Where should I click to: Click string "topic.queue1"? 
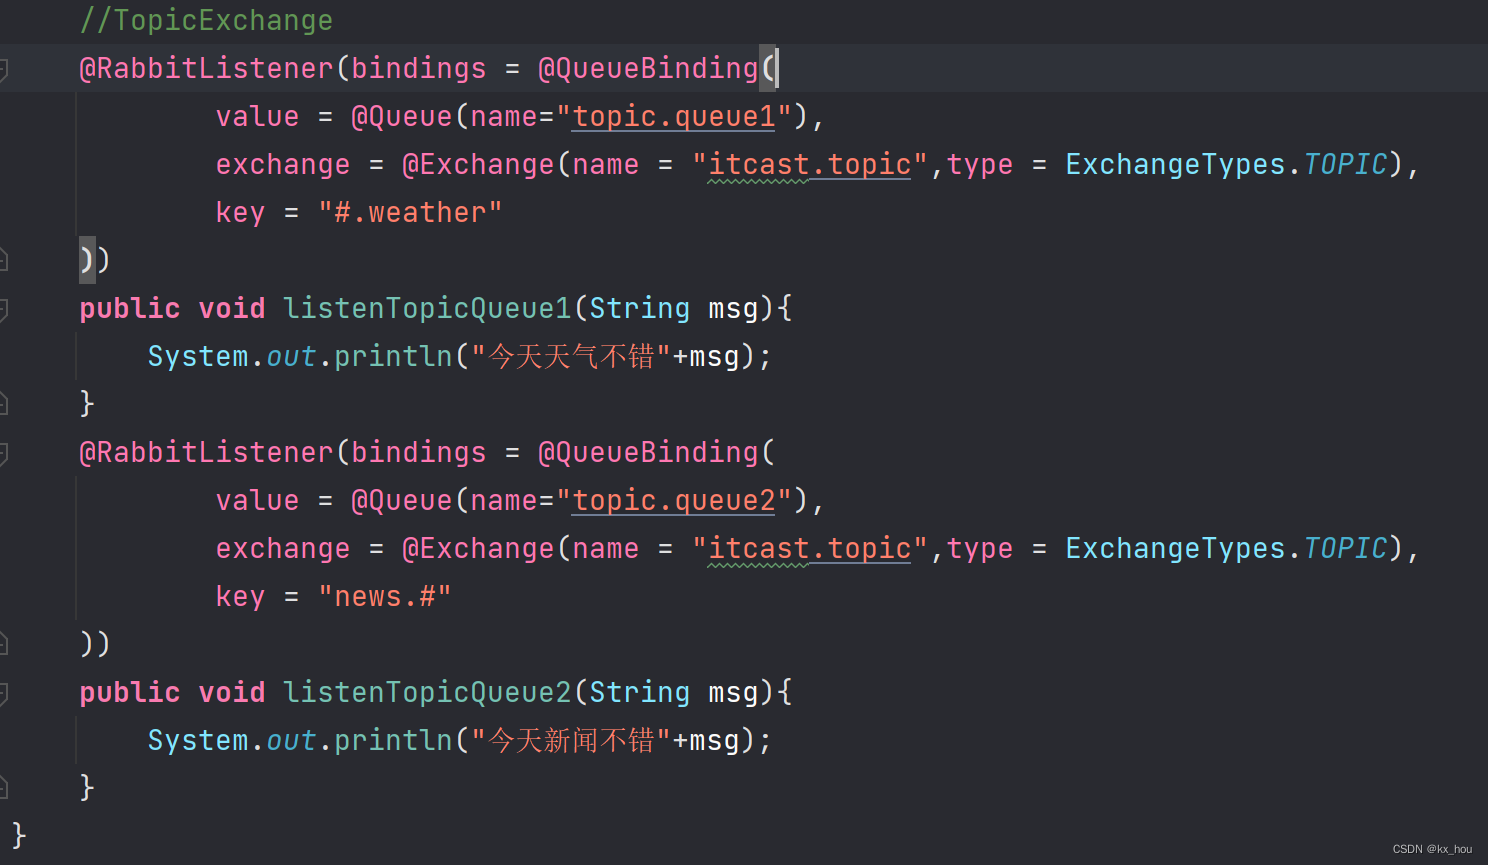(x=674, y=116)
